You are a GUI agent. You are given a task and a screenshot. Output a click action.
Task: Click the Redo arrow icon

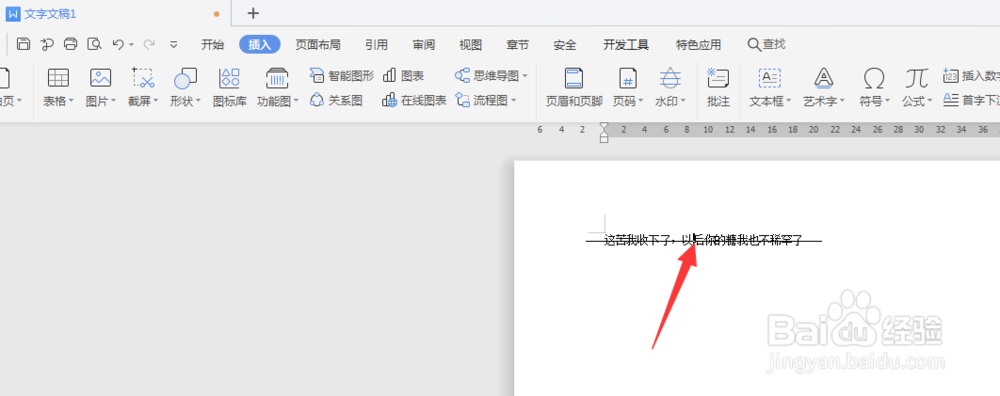point(149,44)
